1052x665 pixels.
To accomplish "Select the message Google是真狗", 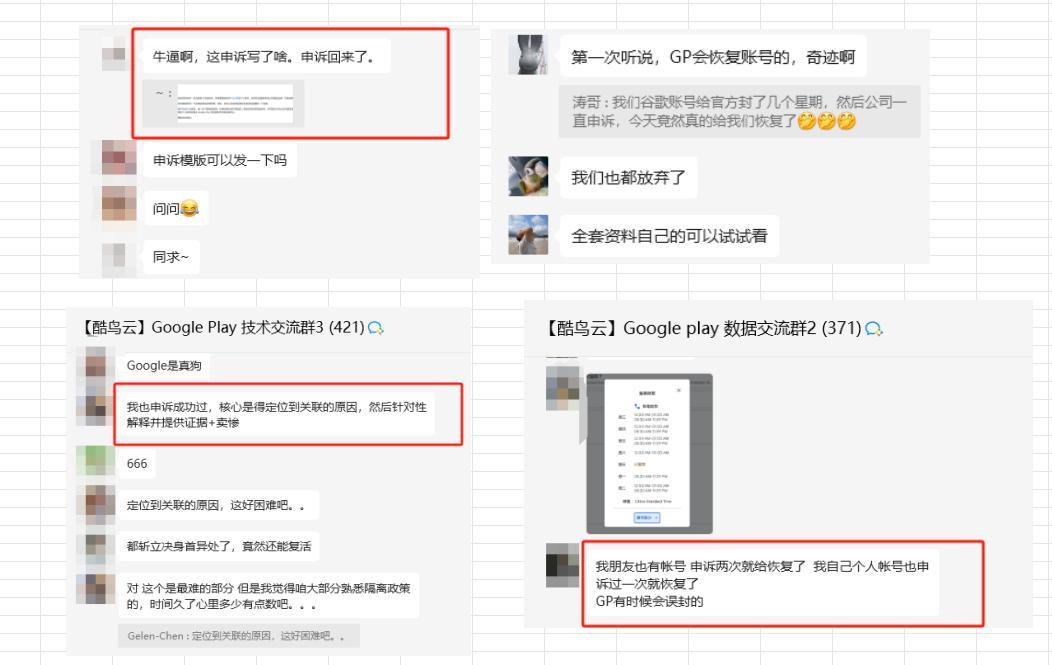I will [164, 366].
